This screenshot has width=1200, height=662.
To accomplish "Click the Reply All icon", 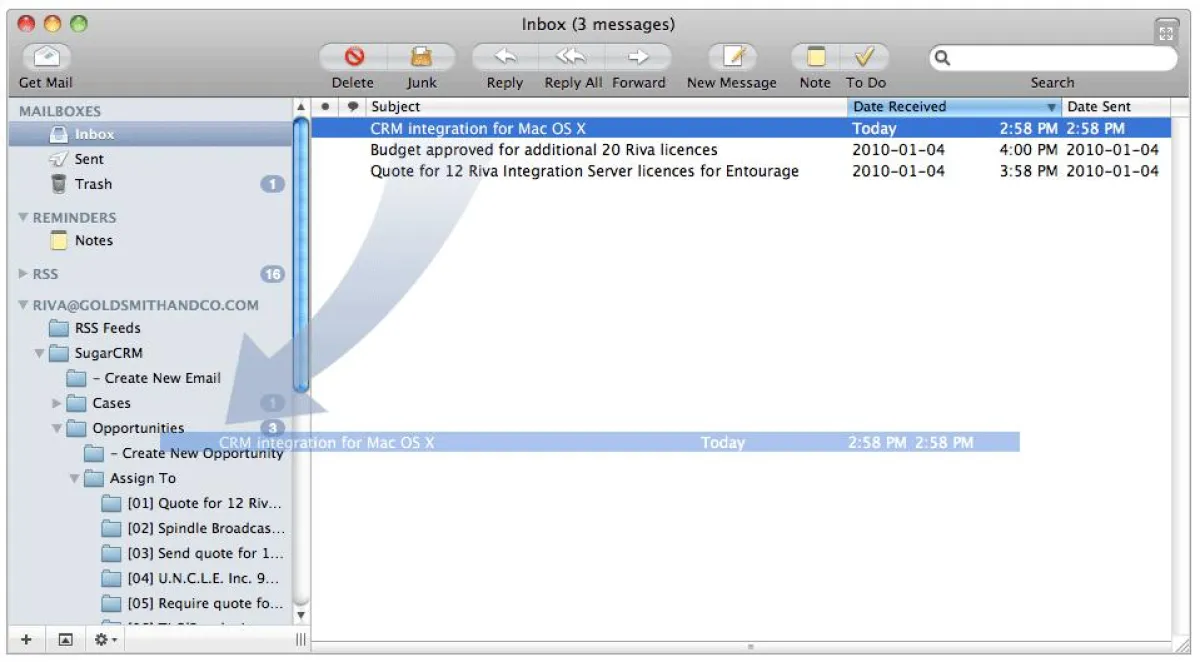I will pyautogui.click(x=571, y=57).
